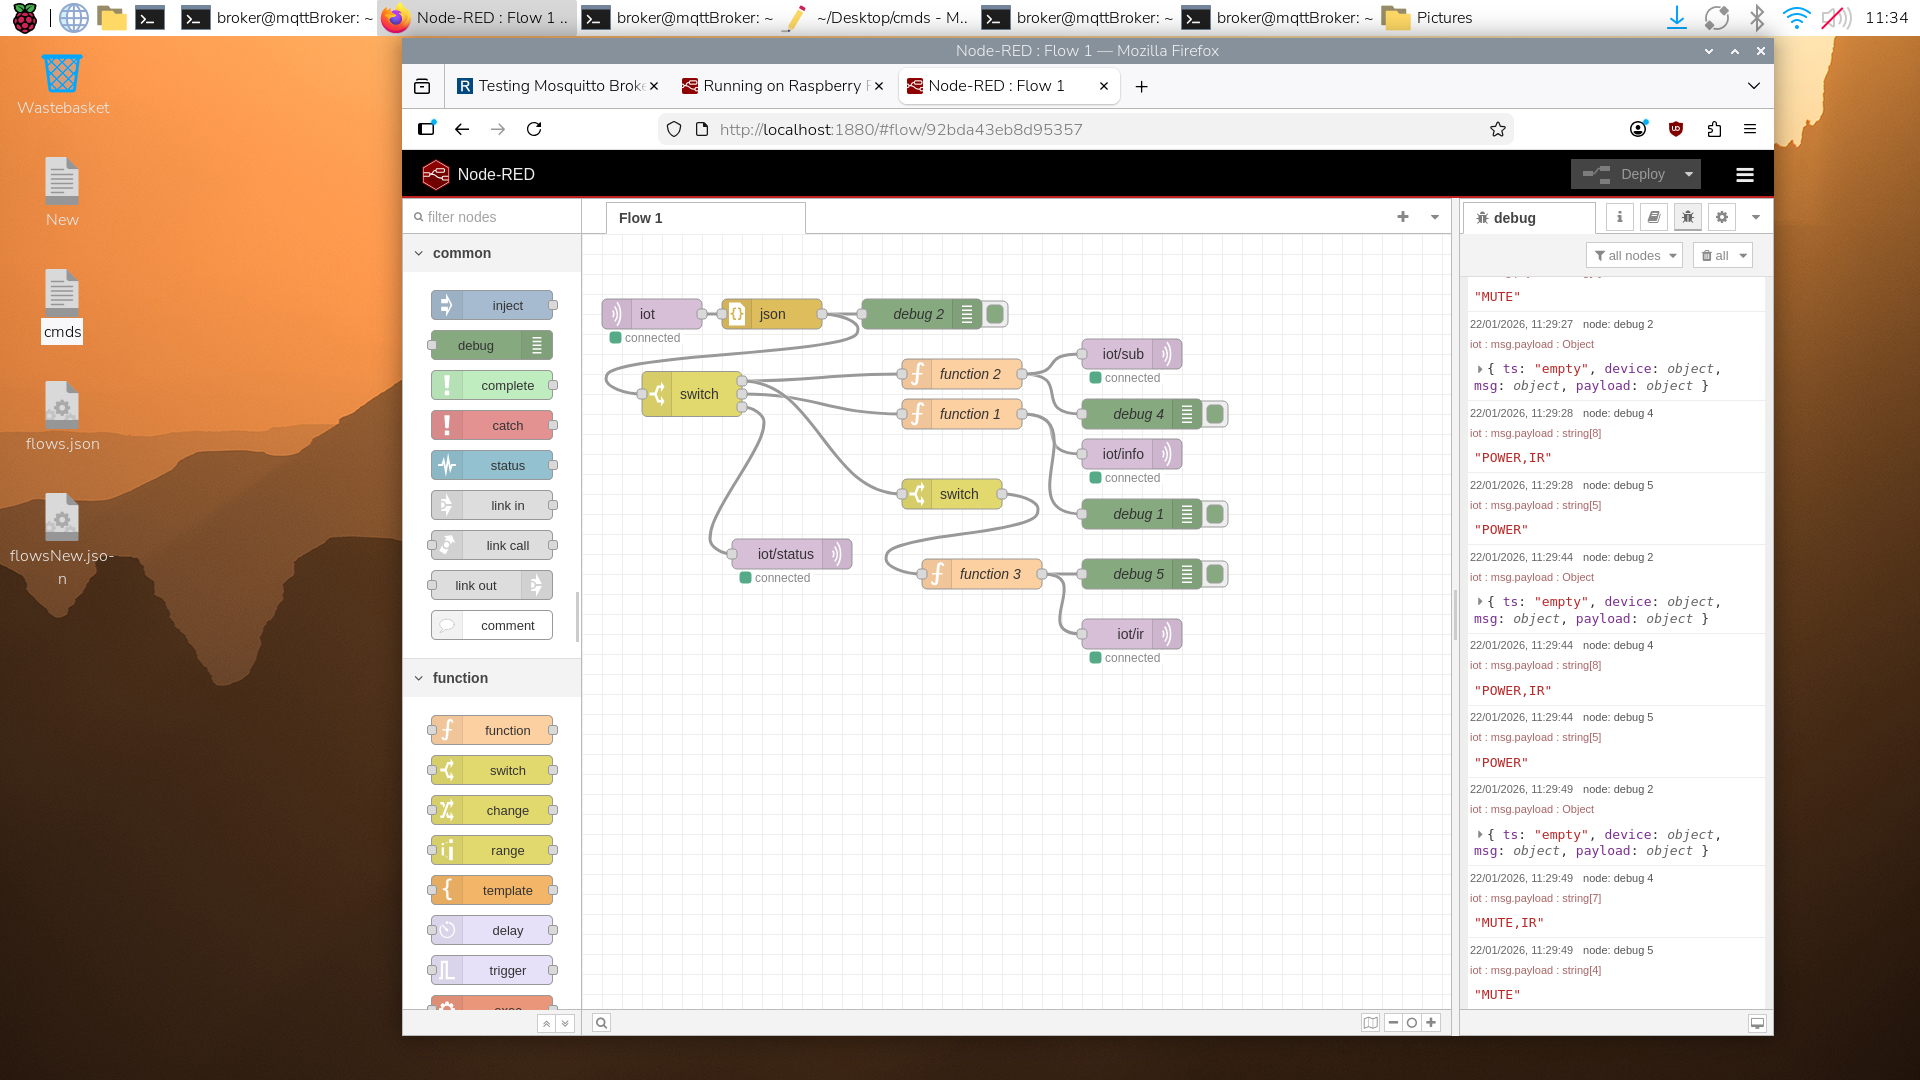
Task: Zoom out the flow canvas
Action: [x=1393, y=1023]
